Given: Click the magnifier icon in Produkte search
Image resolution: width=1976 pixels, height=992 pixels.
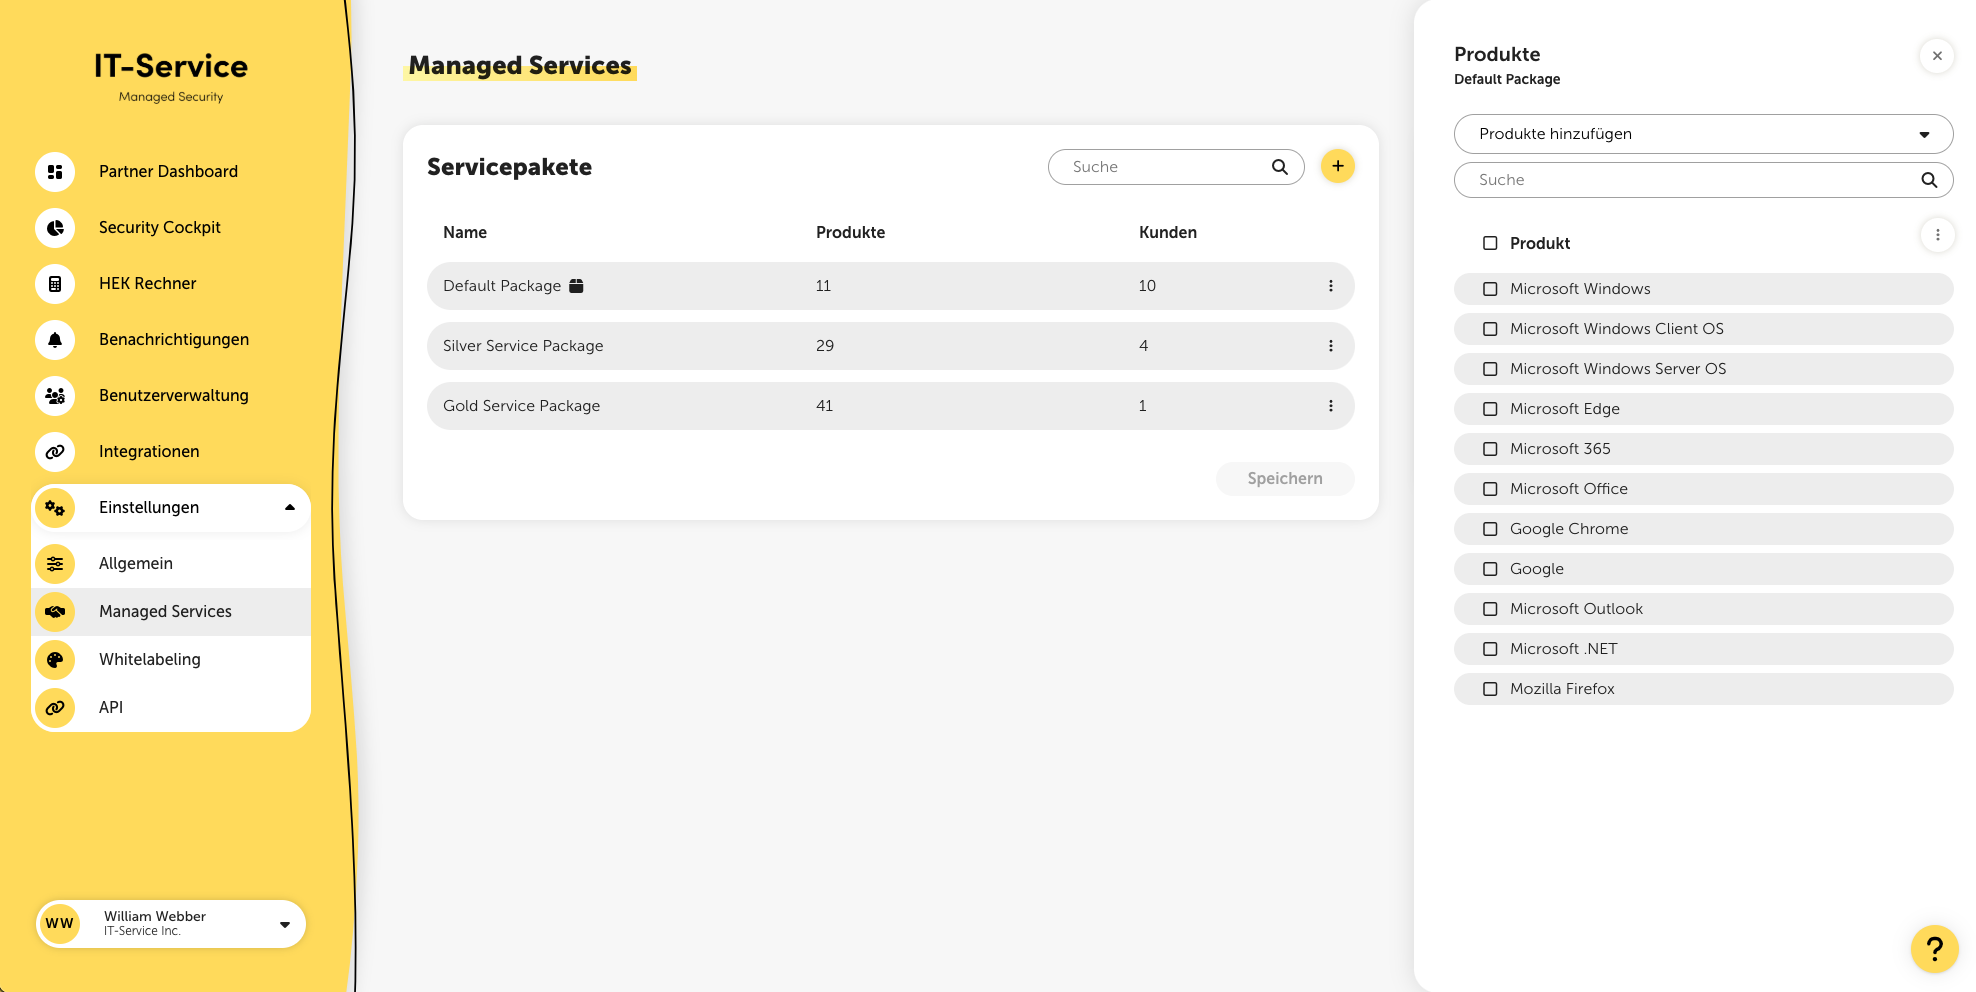Looking at the screenshot, I should coord(1929,180).
